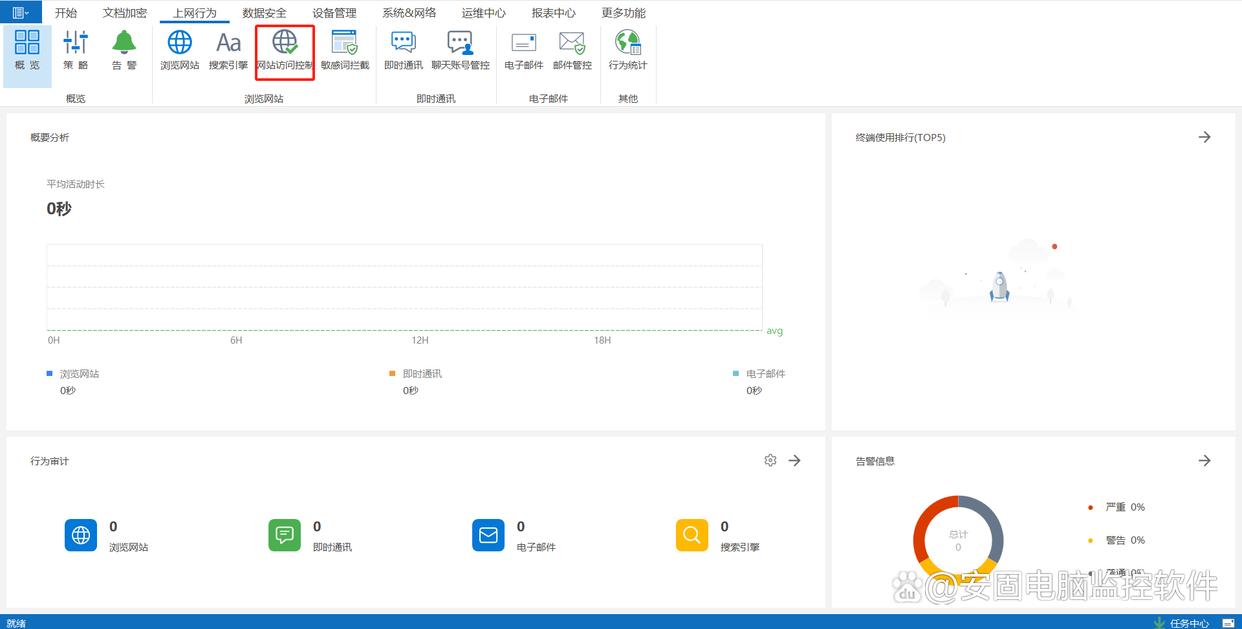The image size is (1242, 629).
Task: Click the 聊天账号管控 icon
Action: point(460,50)
